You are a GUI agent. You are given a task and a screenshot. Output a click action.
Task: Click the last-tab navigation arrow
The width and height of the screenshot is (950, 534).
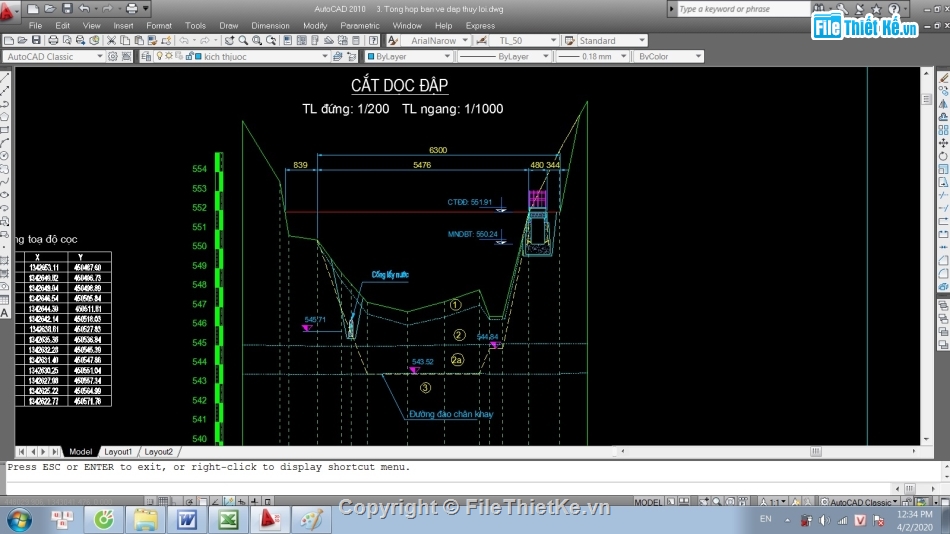pos(55,452)
